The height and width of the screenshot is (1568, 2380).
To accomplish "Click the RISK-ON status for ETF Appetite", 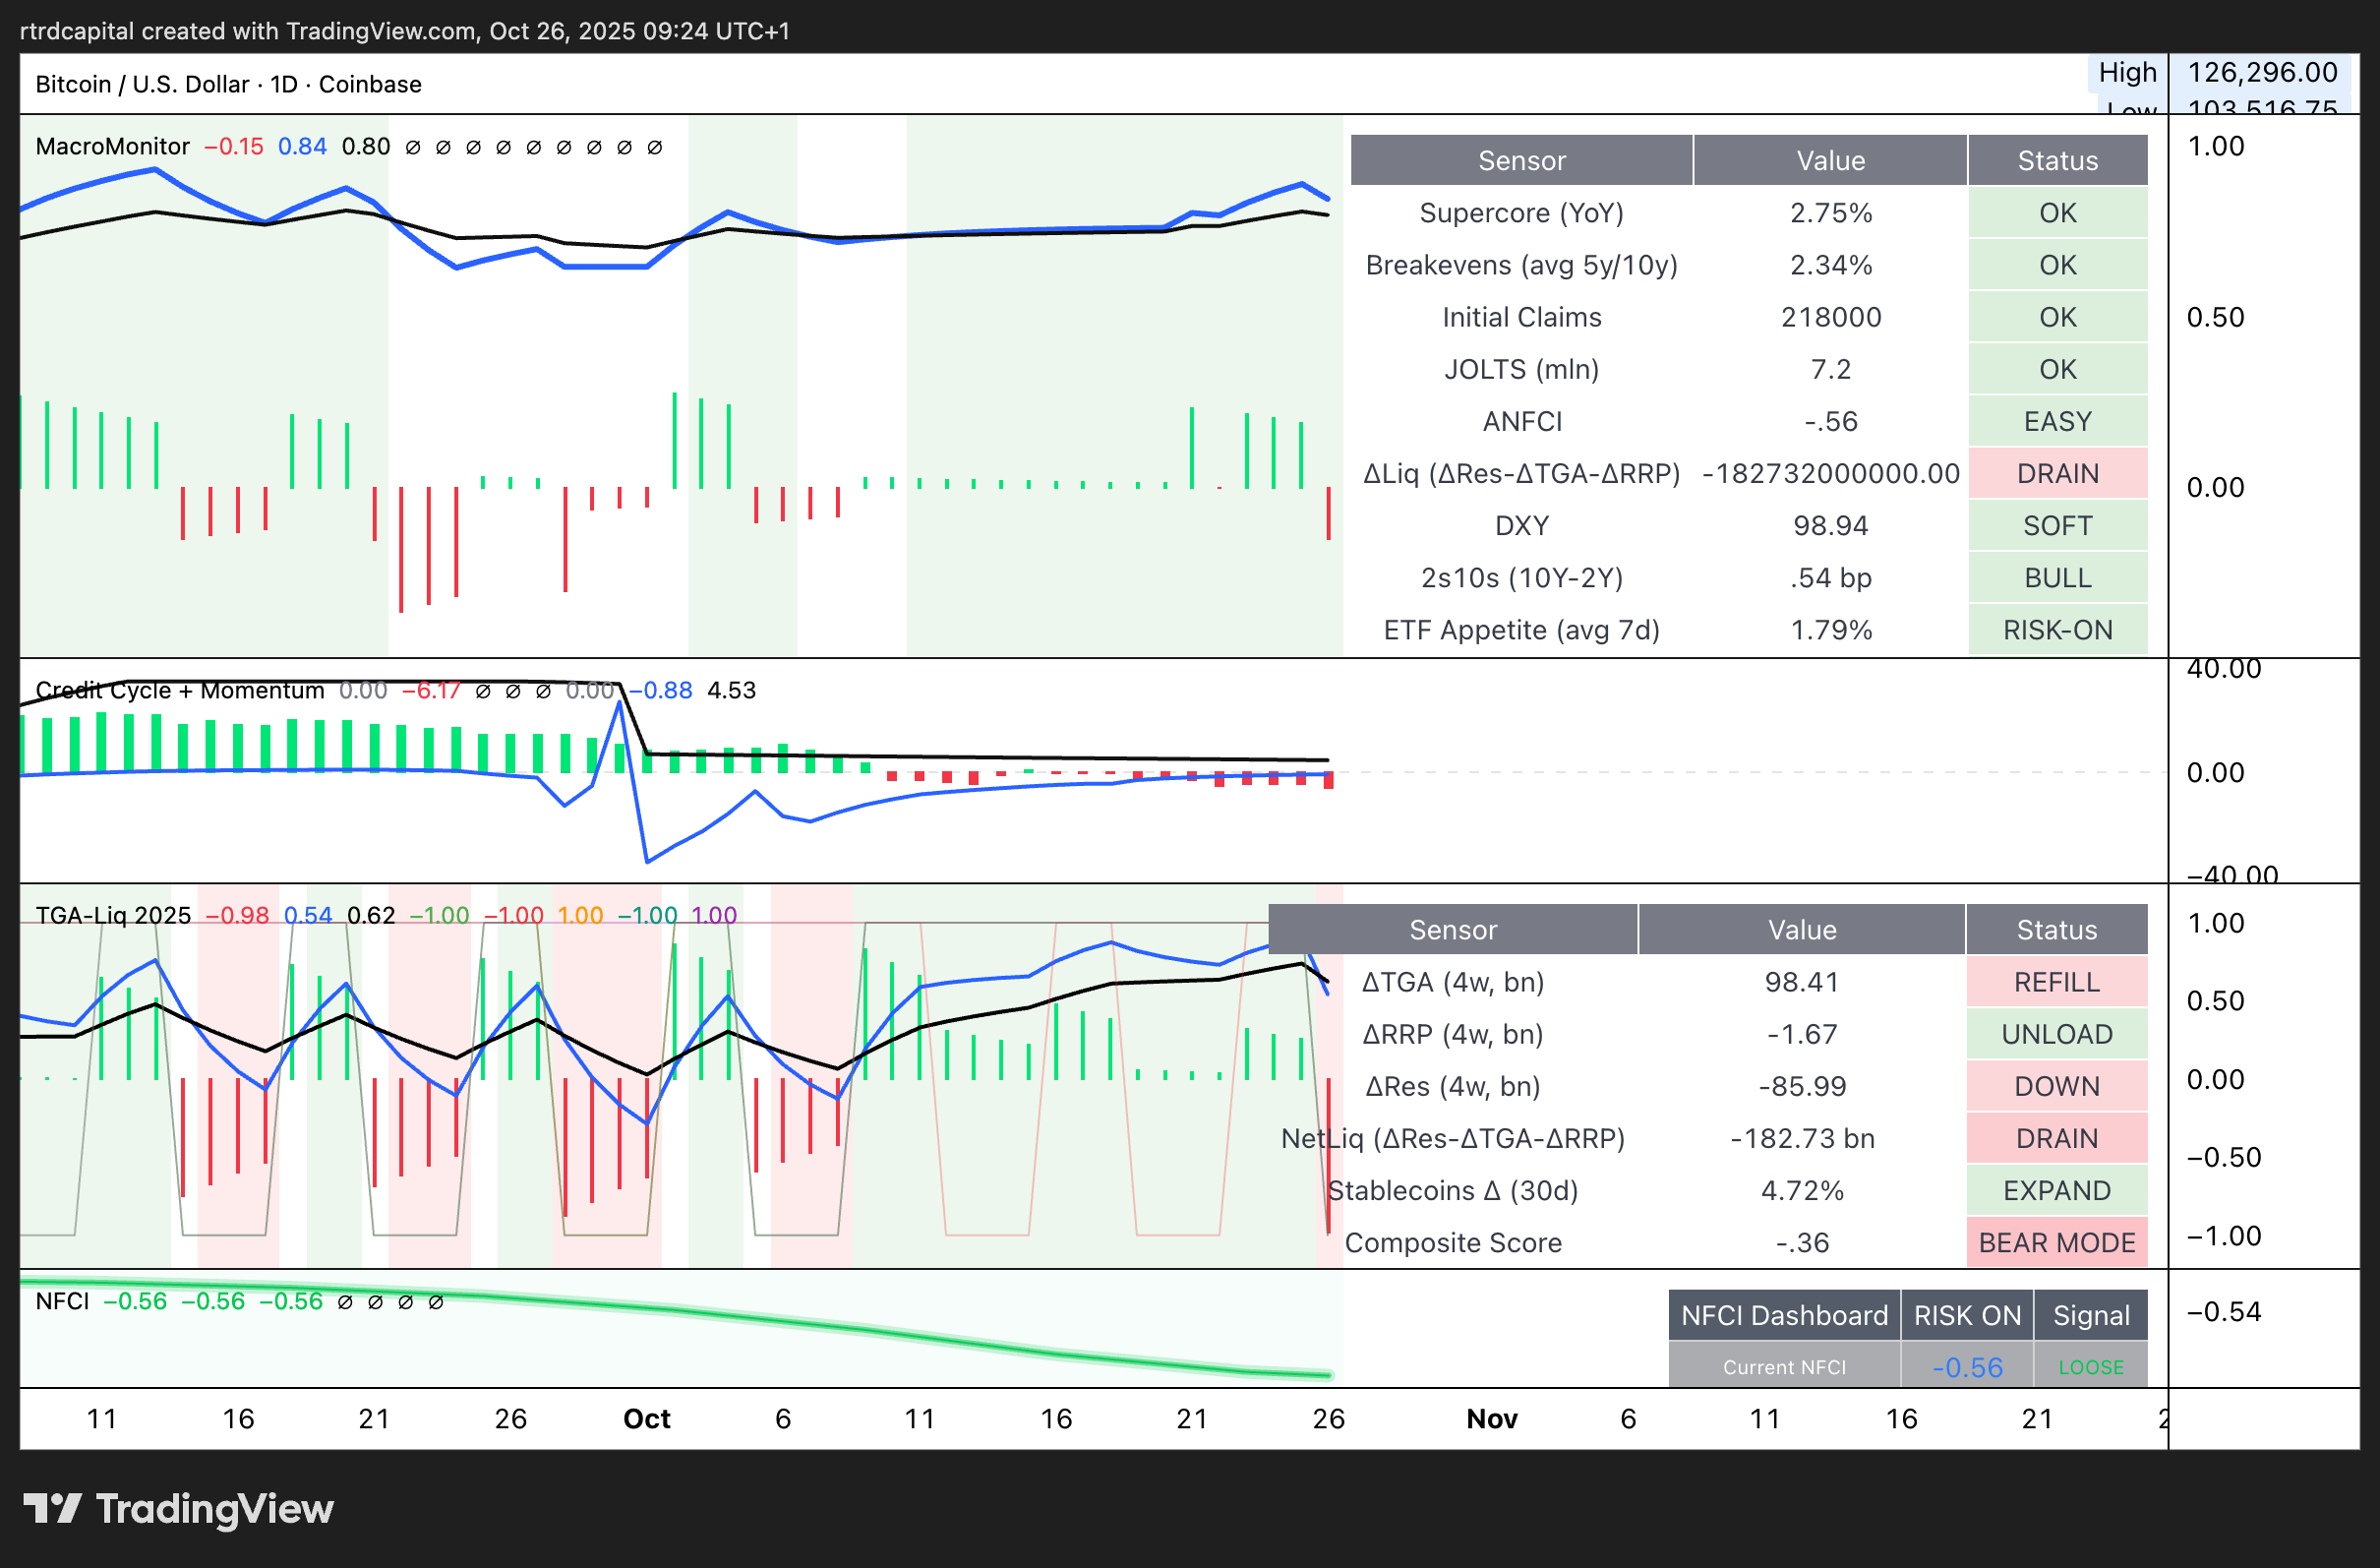I will (2057, 630).
